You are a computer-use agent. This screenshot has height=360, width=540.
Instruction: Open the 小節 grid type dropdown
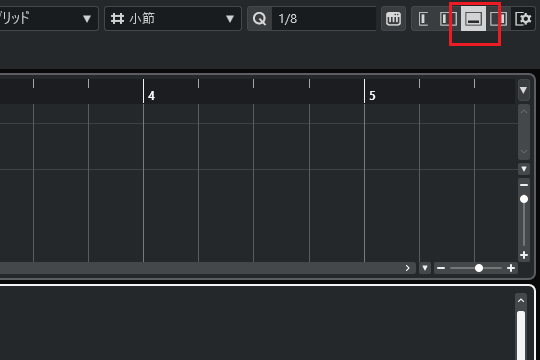pyautogui.click(x=173, y=19)
